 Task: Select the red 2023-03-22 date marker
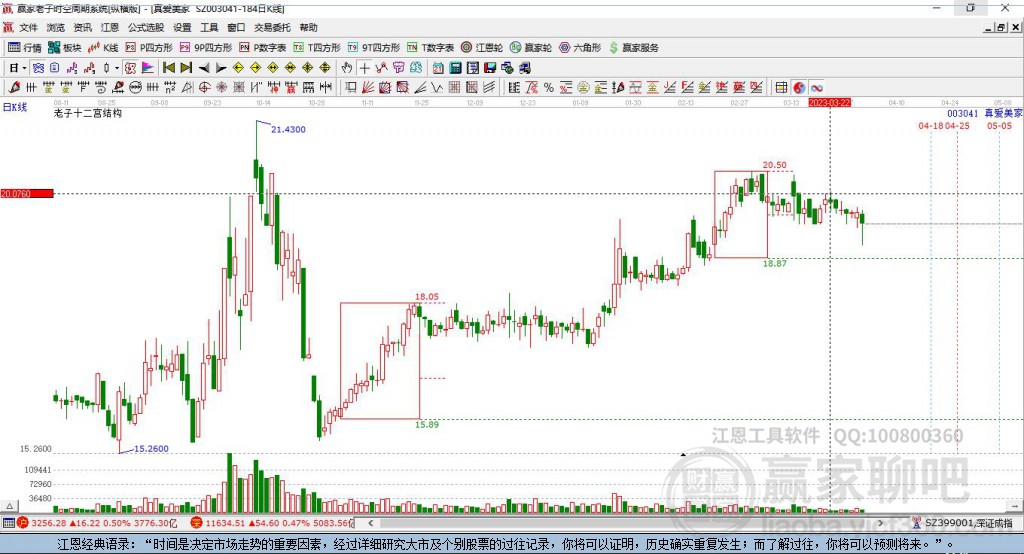(829, 103)
